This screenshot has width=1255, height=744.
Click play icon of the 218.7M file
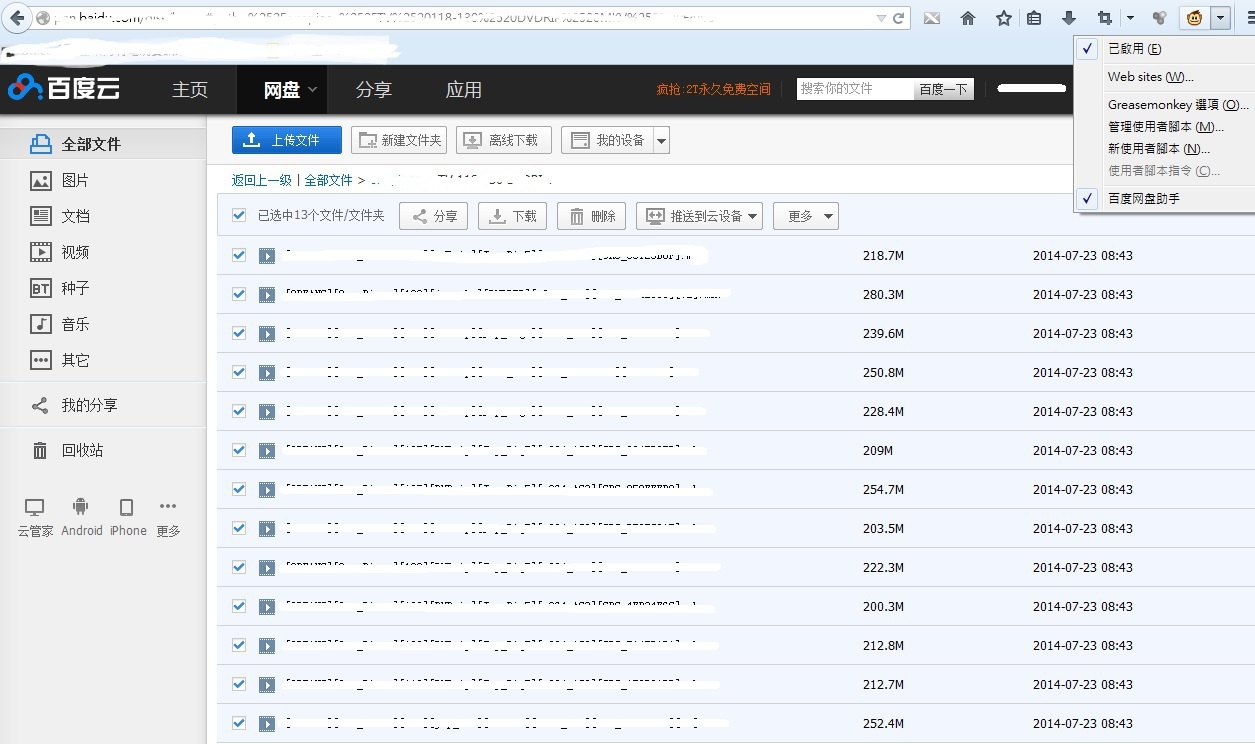[267, 256]
